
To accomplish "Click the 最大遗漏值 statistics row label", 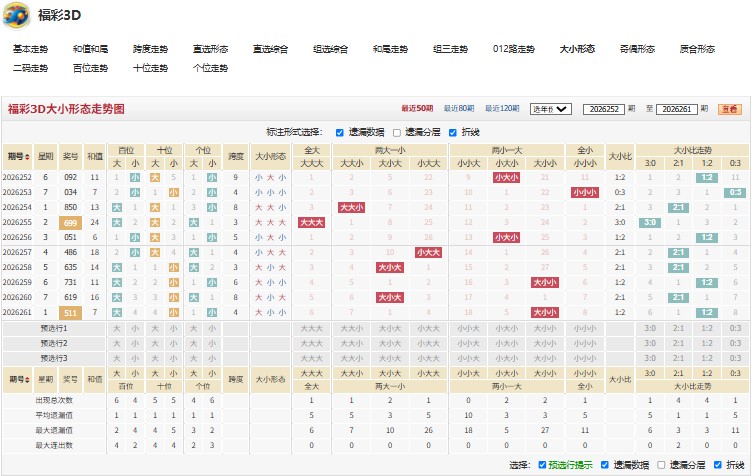I will click(x=54, y=430).
